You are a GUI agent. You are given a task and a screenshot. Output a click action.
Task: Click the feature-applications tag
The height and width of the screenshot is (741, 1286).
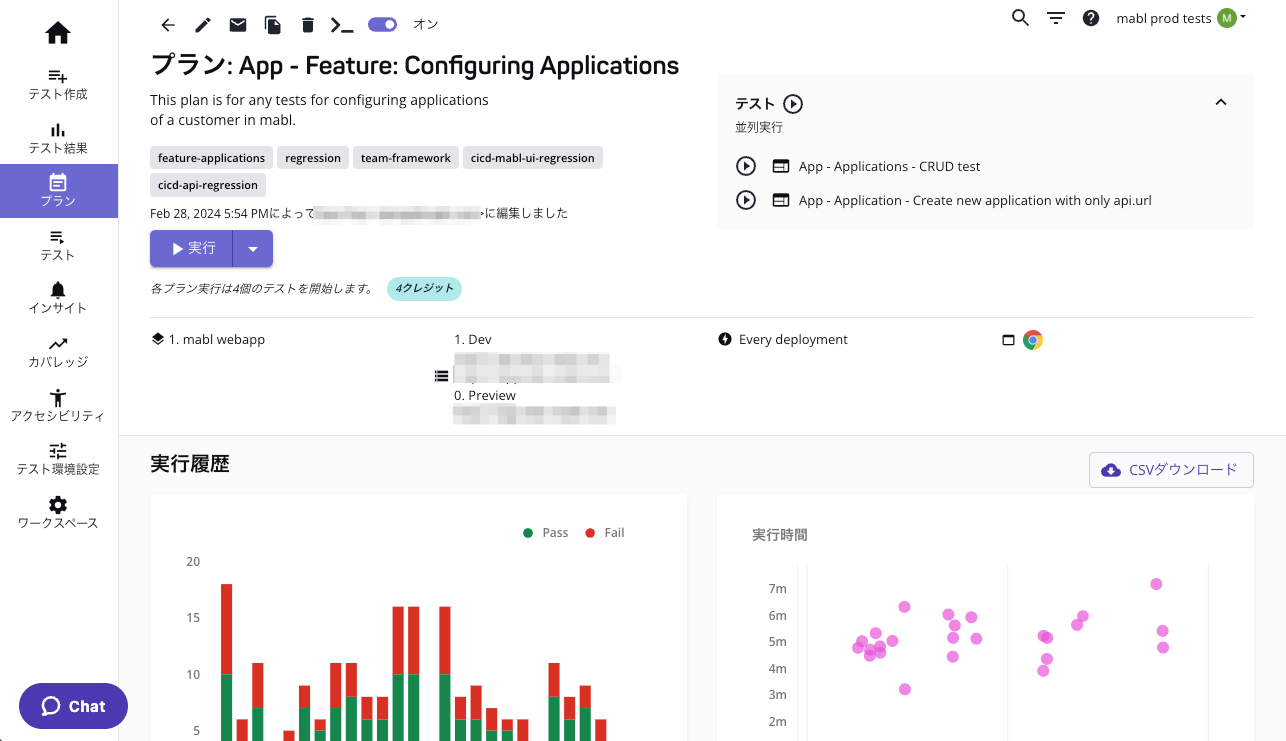click(x=211, y=158)
